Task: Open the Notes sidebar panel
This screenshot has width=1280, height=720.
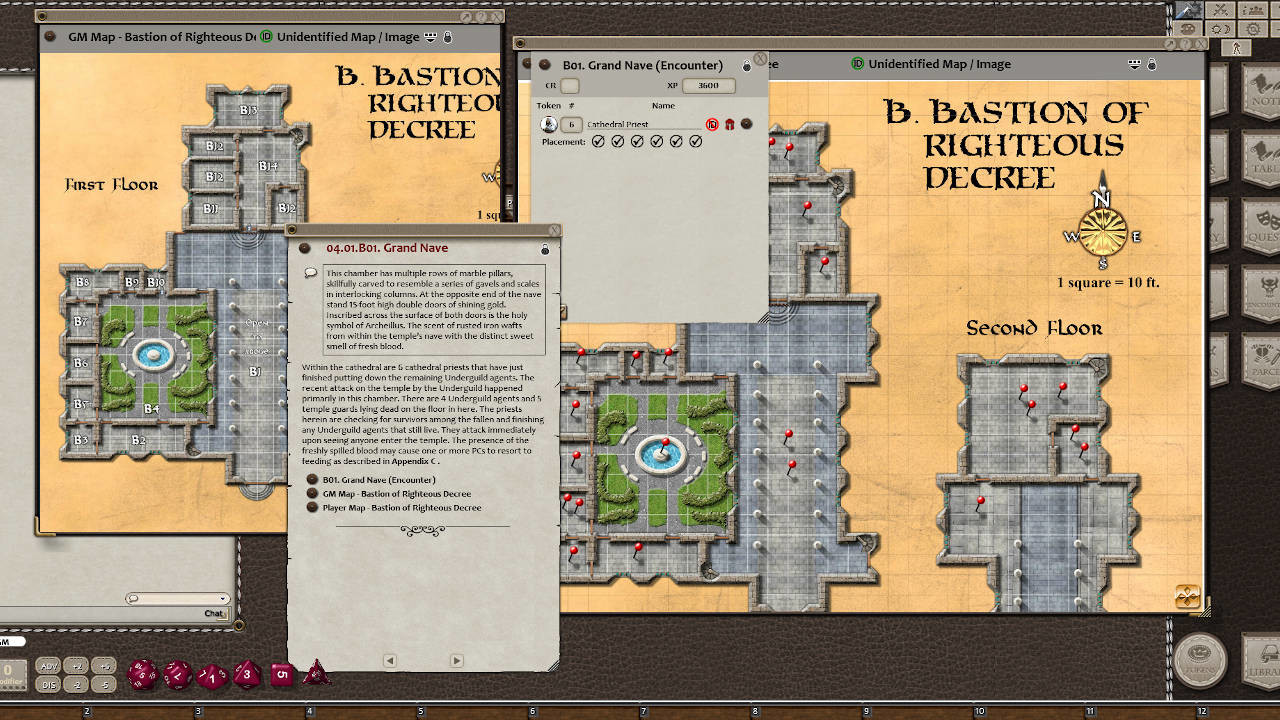Action: pyautogui.click(x=1262, y=88)
